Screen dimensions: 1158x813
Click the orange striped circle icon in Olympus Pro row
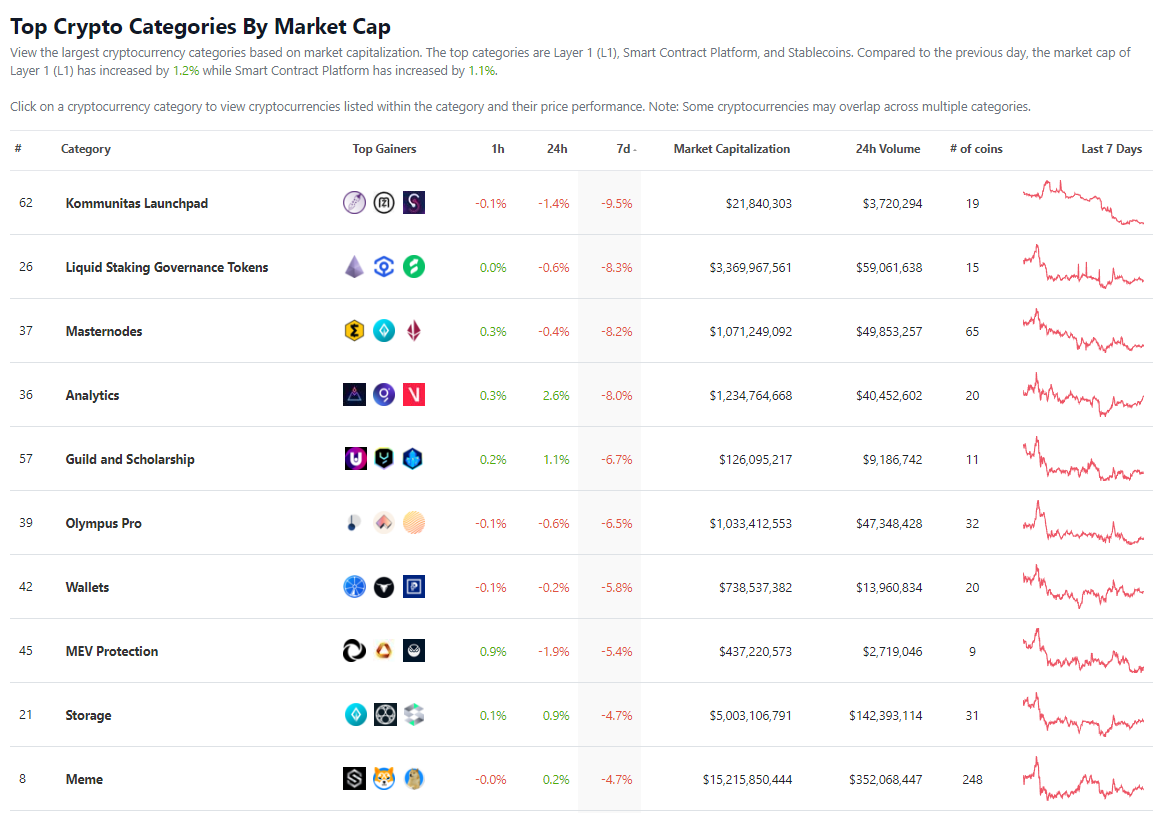pyautogui.click(x=414, y=523)
